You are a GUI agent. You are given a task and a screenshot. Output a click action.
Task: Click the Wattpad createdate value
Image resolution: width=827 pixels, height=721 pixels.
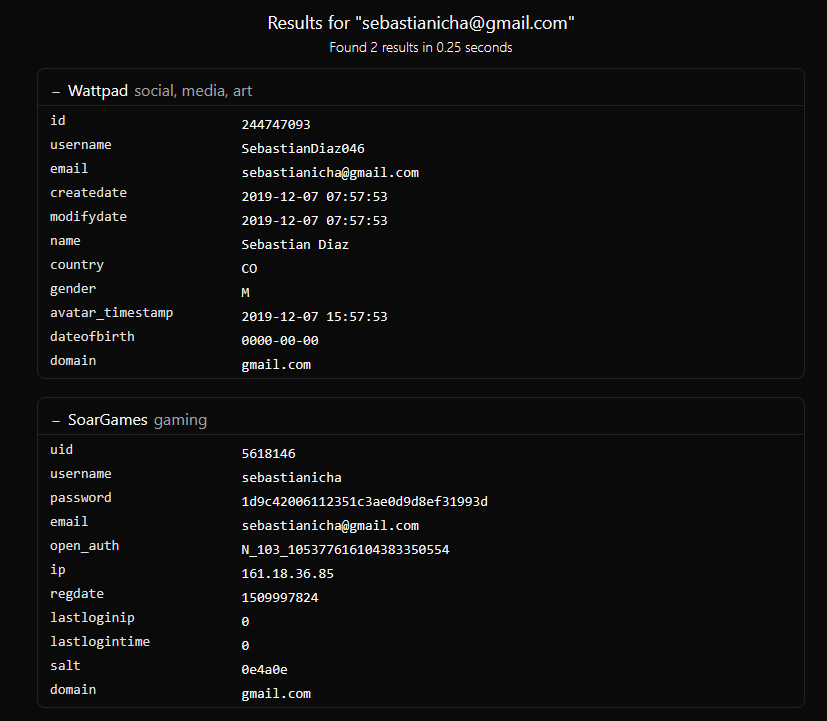314,197
